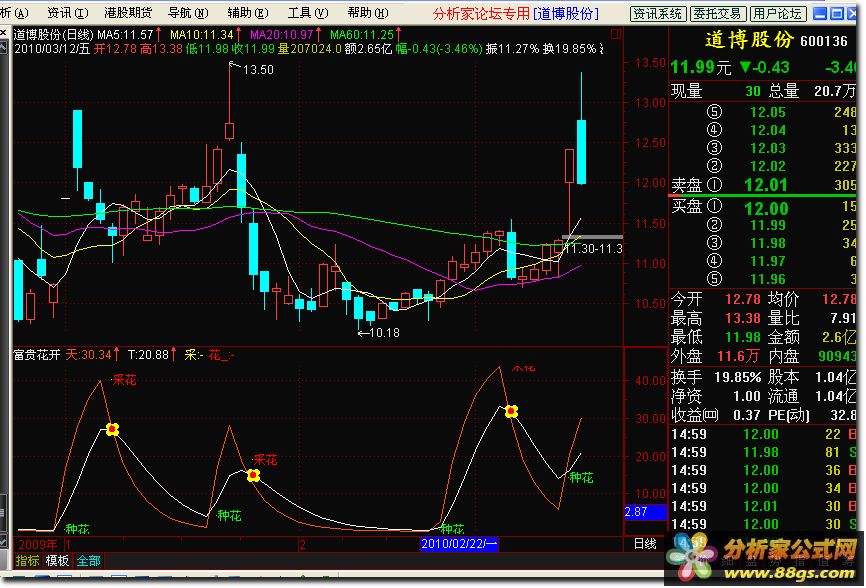
Task: Click the buy-five price 11.96
Action: tap(767, 279)
